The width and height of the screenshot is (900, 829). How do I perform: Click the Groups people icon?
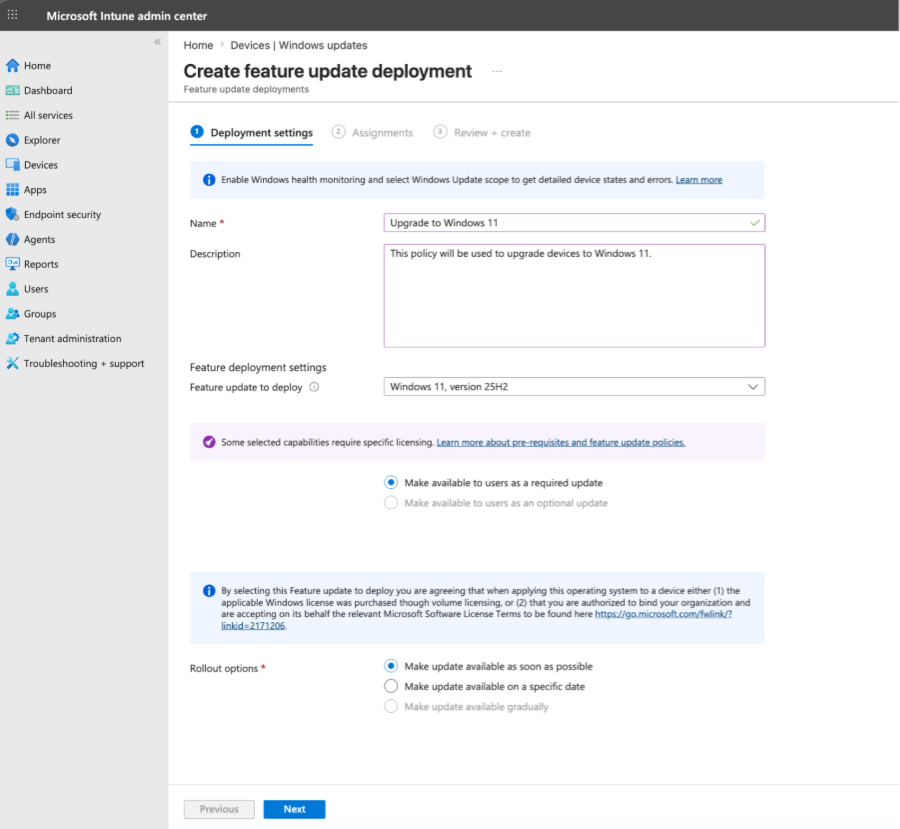pos(13,313)
